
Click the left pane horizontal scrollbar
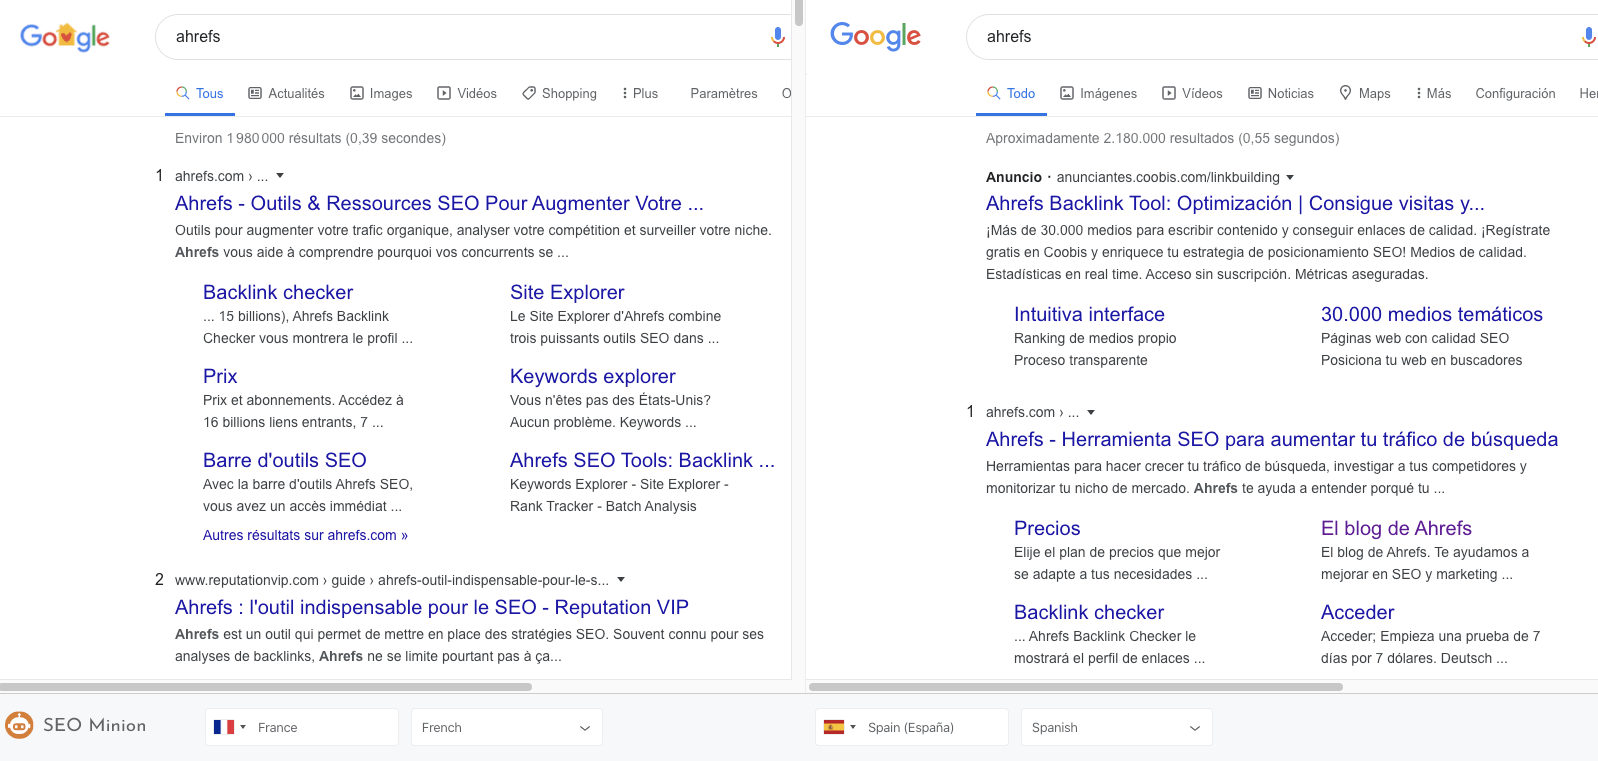(x=266, y=687)
